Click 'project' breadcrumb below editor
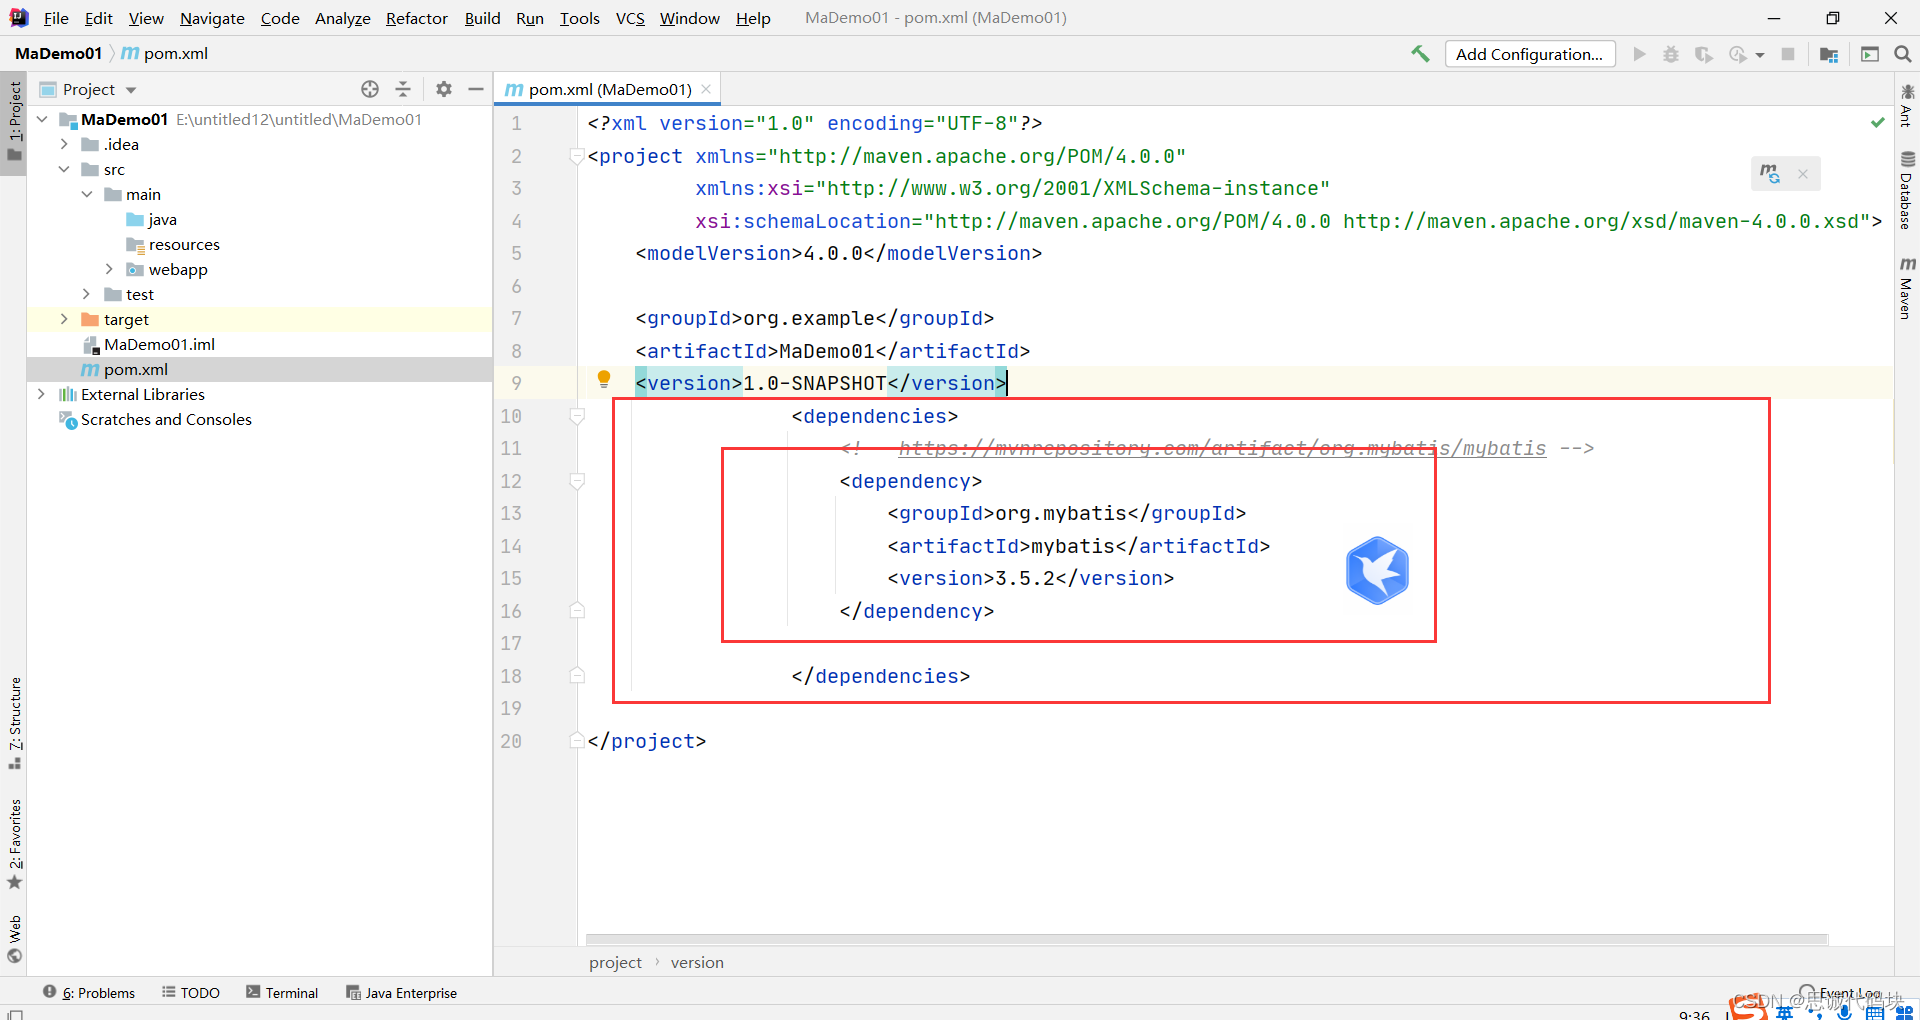This screenshot has width=1920, height=1020. click(x=615, y=962)
